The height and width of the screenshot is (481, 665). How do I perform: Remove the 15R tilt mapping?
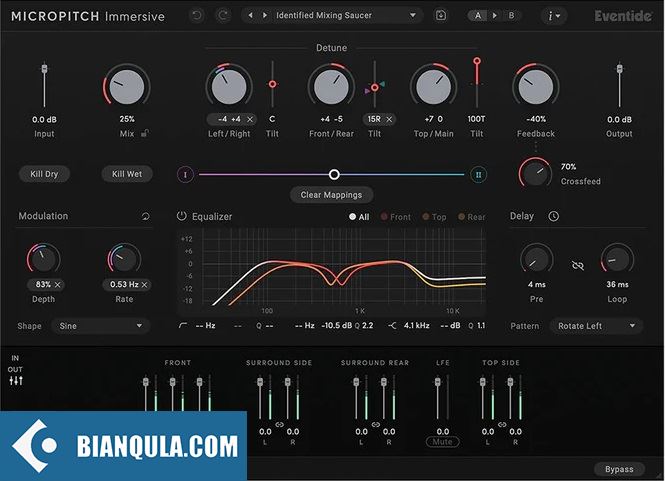(x=389, y=120)
